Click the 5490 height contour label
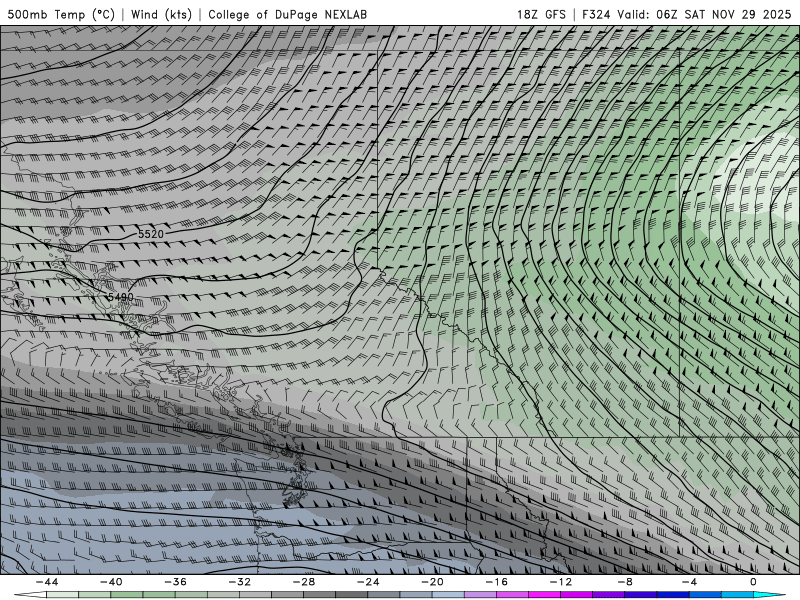This screenshot has width=800, height=600. tap(120, 297)
